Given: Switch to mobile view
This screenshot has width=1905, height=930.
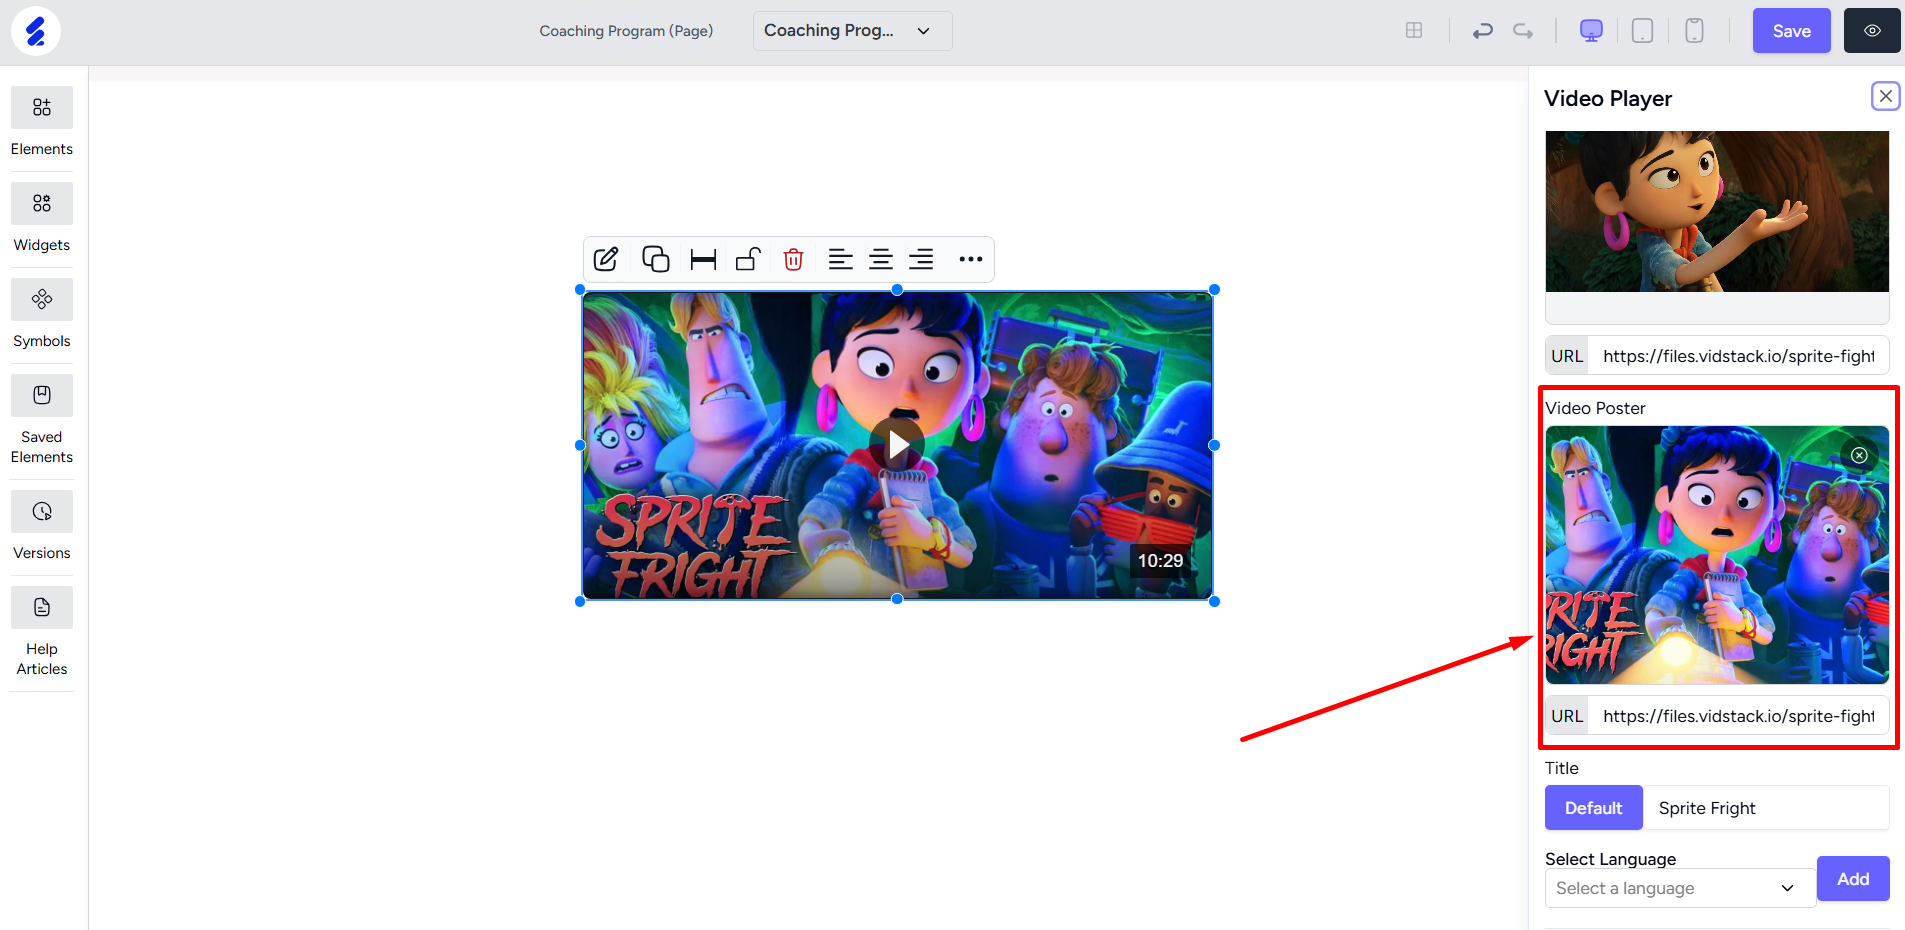Looking at the screenshot, I should pyautogui.click(x=1694, y=31).
